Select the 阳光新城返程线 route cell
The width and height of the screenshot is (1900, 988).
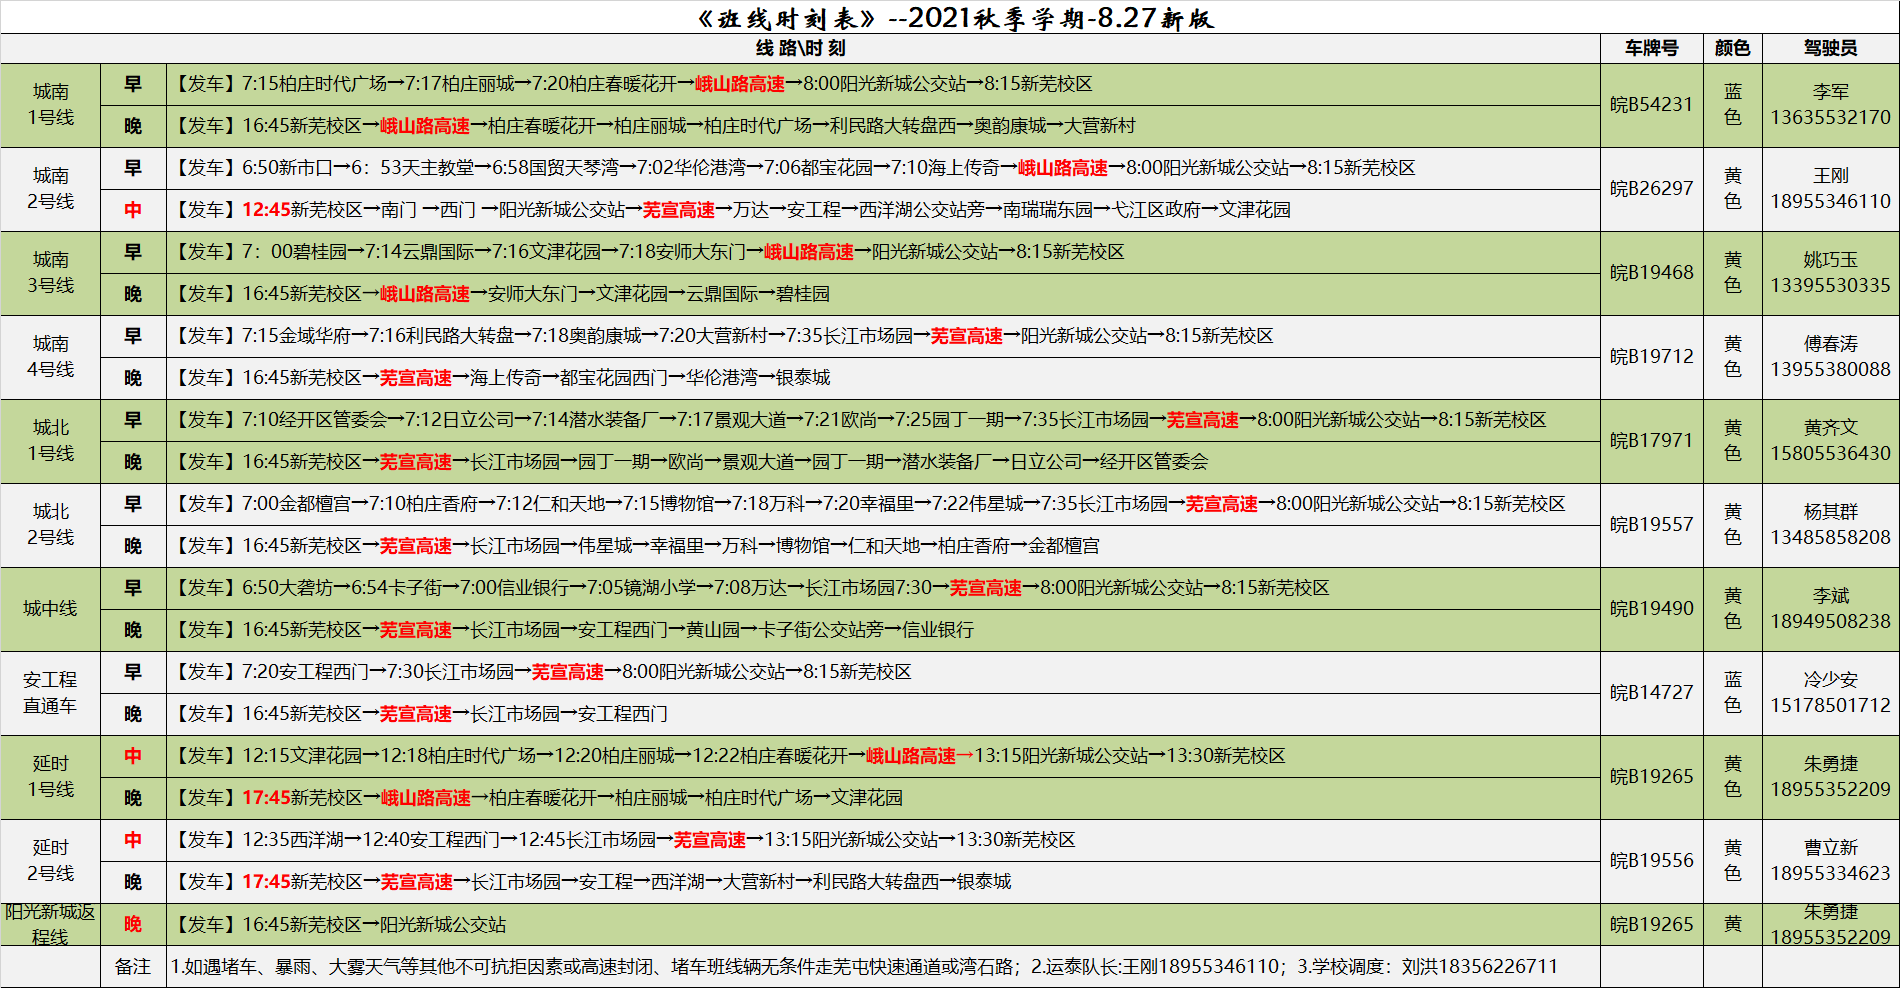point(50,925)
